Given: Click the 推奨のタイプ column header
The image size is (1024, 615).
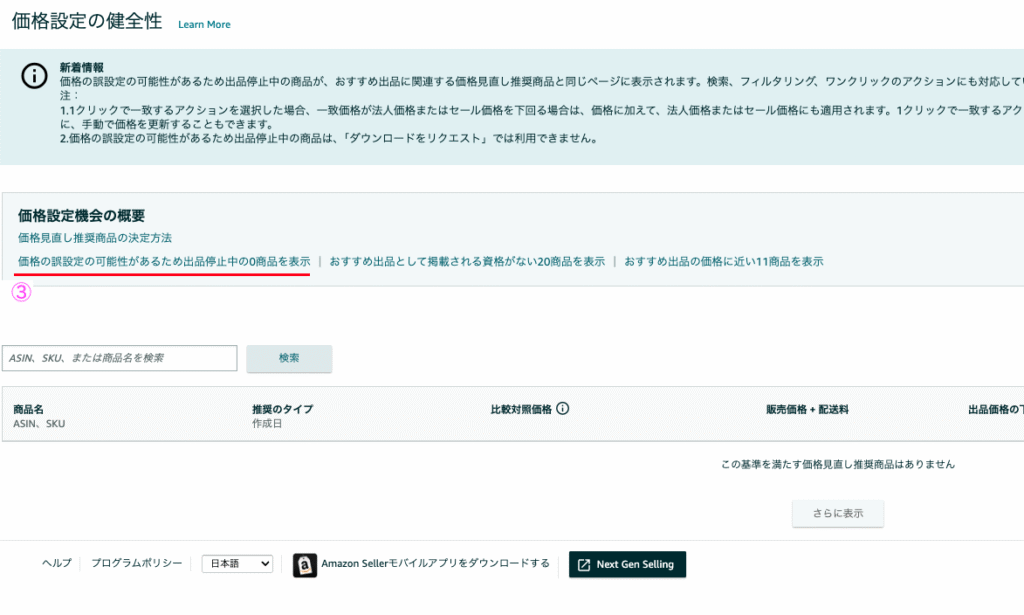Looking at the screenshot, I should pyautogui.click(x=282, y=410).
